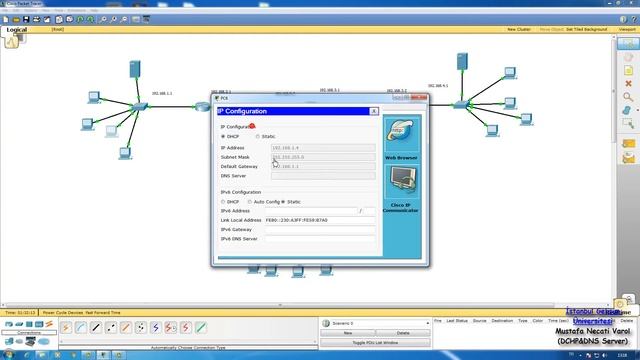Click New Cluster in the yellow bar
This screenshot has width=640, height=360.
pyautogui.click(x=519, y=29)
